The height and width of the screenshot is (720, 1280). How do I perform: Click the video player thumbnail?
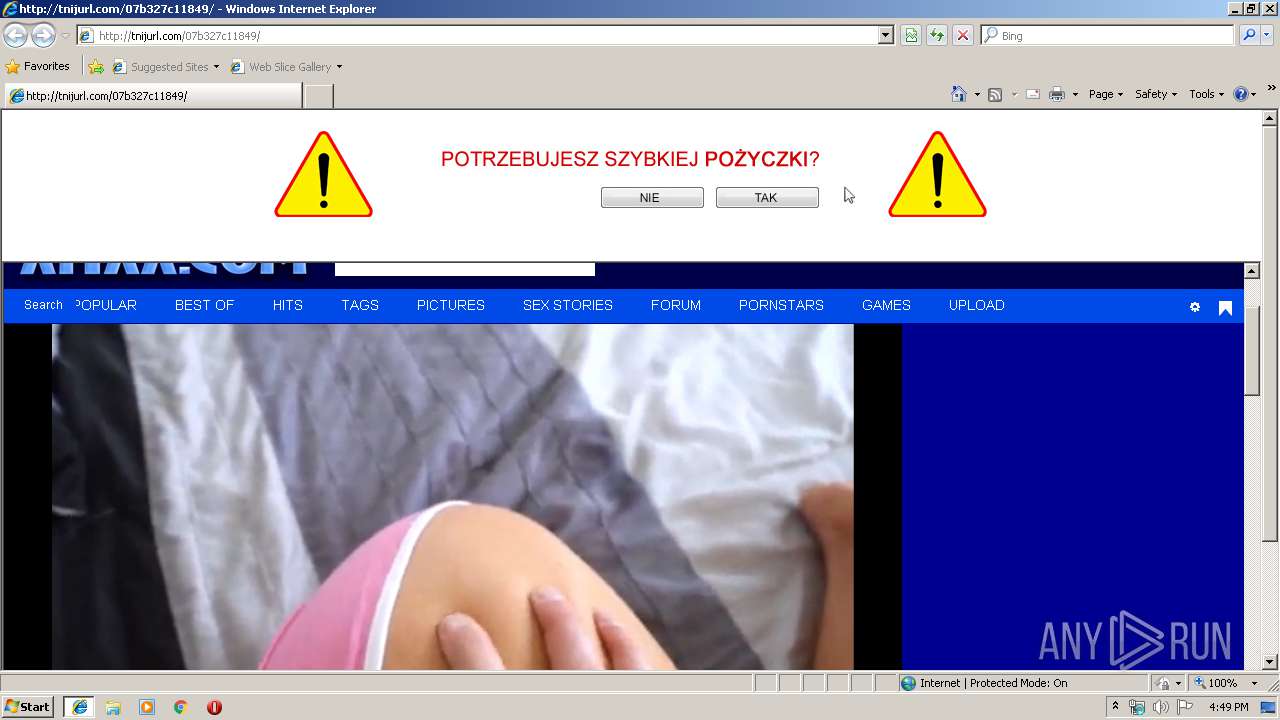pos(453,496)
